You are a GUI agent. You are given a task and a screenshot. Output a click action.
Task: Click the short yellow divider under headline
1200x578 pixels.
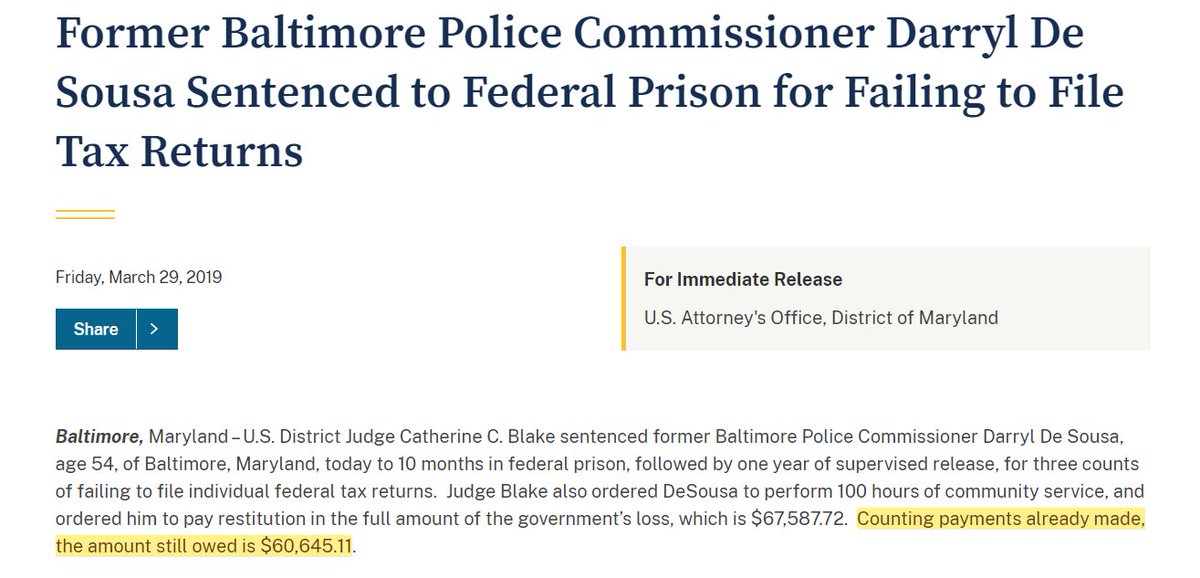coord(85,214)
